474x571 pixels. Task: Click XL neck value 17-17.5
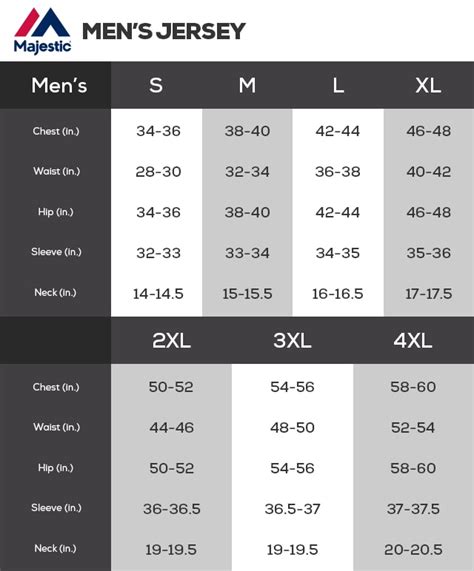click(429, 294)
